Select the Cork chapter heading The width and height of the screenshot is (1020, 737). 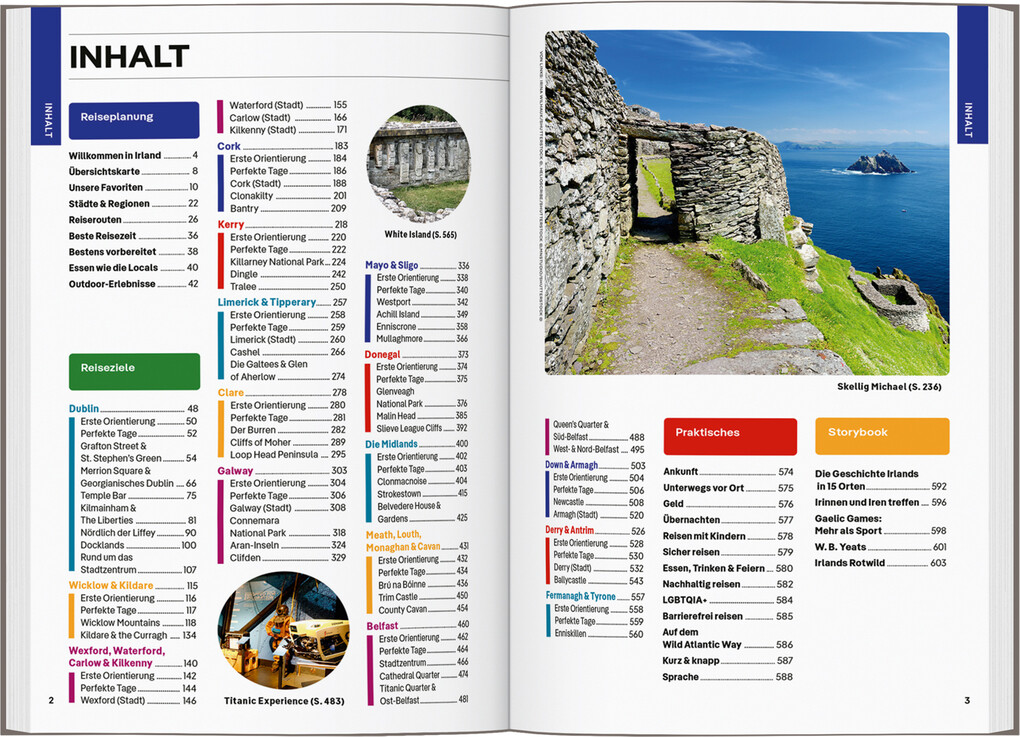283,146
